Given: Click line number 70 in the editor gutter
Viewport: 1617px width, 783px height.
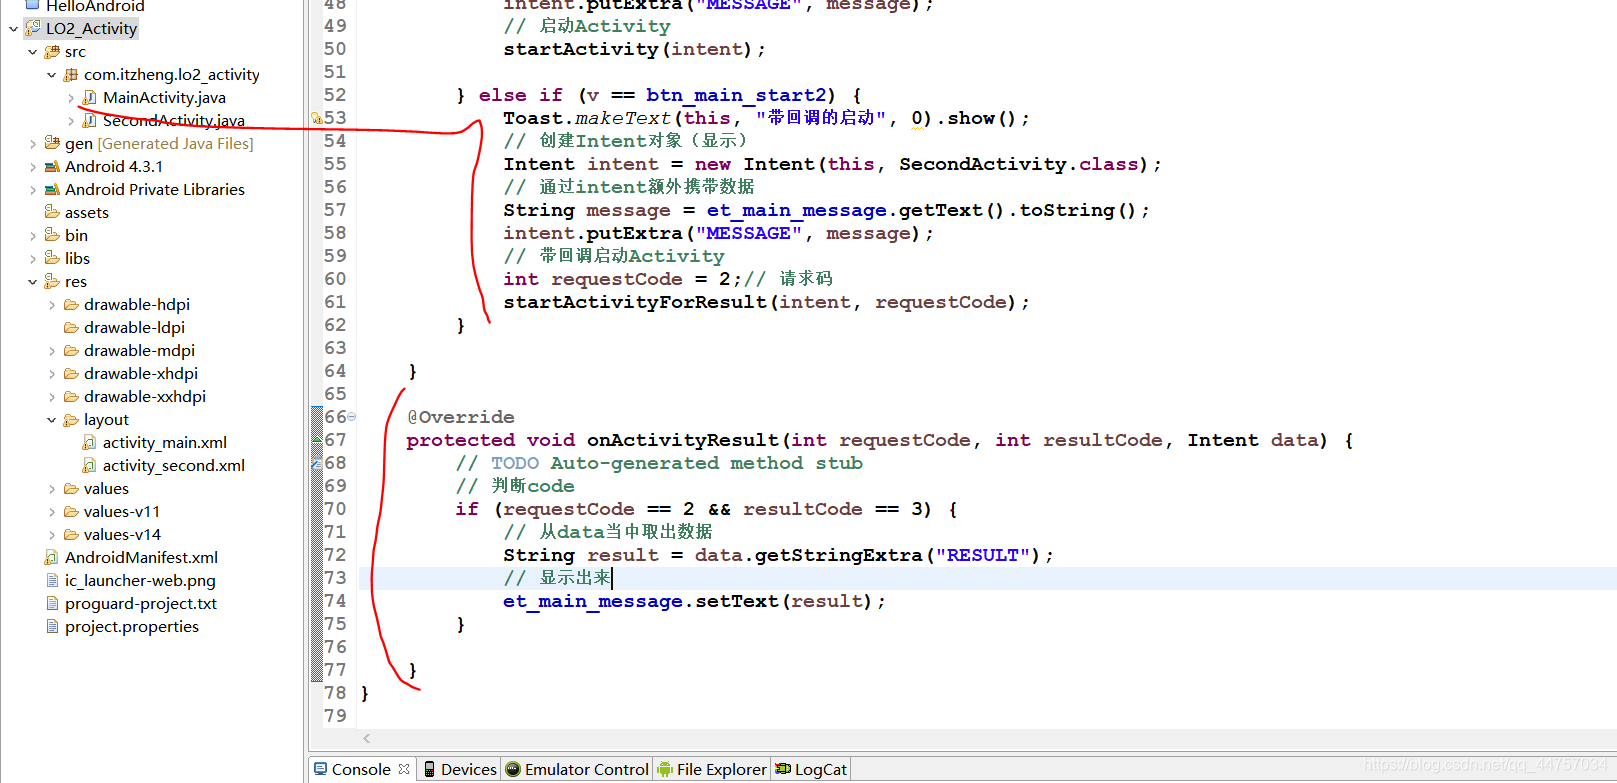Looking at the screenshot, I should pyautogui.click(x=335, y=509).
